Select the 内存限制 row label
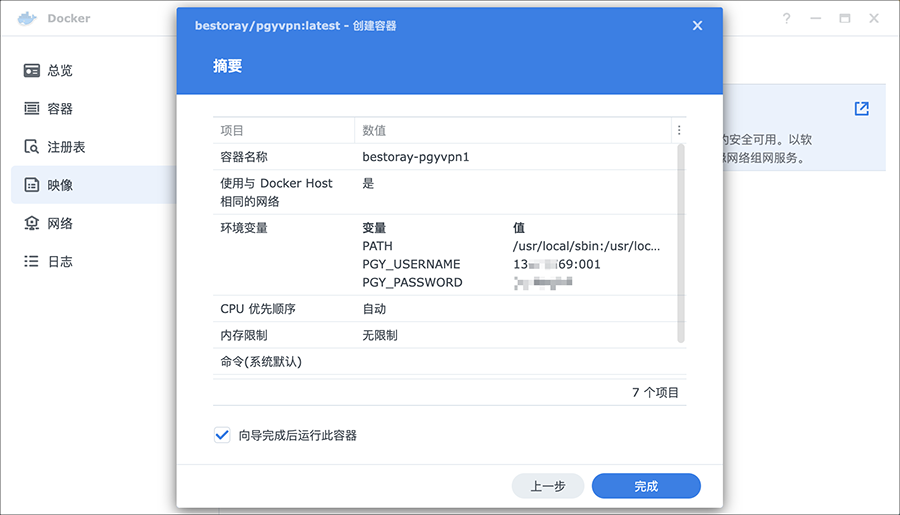 pyautogui.click(x=244, y=335)
